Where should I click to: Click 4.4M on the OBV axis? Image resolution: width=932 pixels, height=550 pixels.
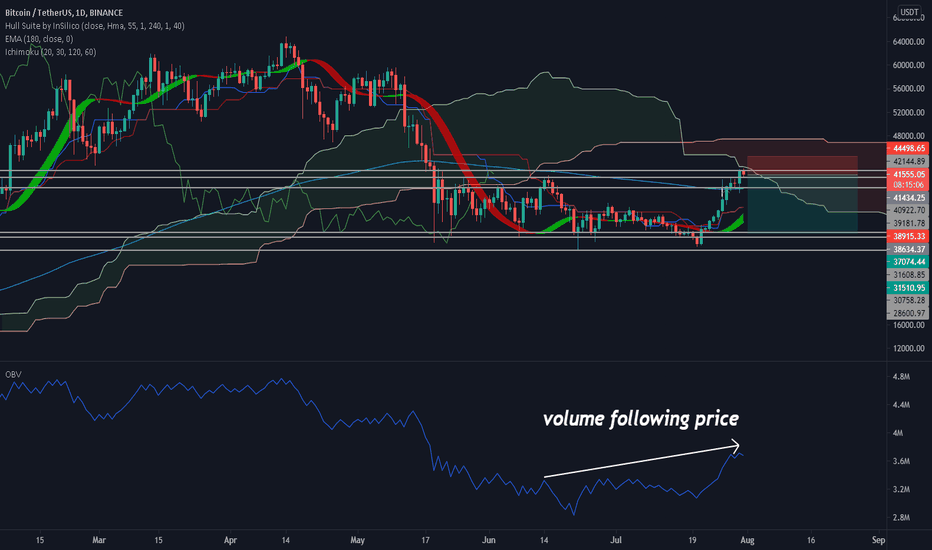click(x=901, y=405)
